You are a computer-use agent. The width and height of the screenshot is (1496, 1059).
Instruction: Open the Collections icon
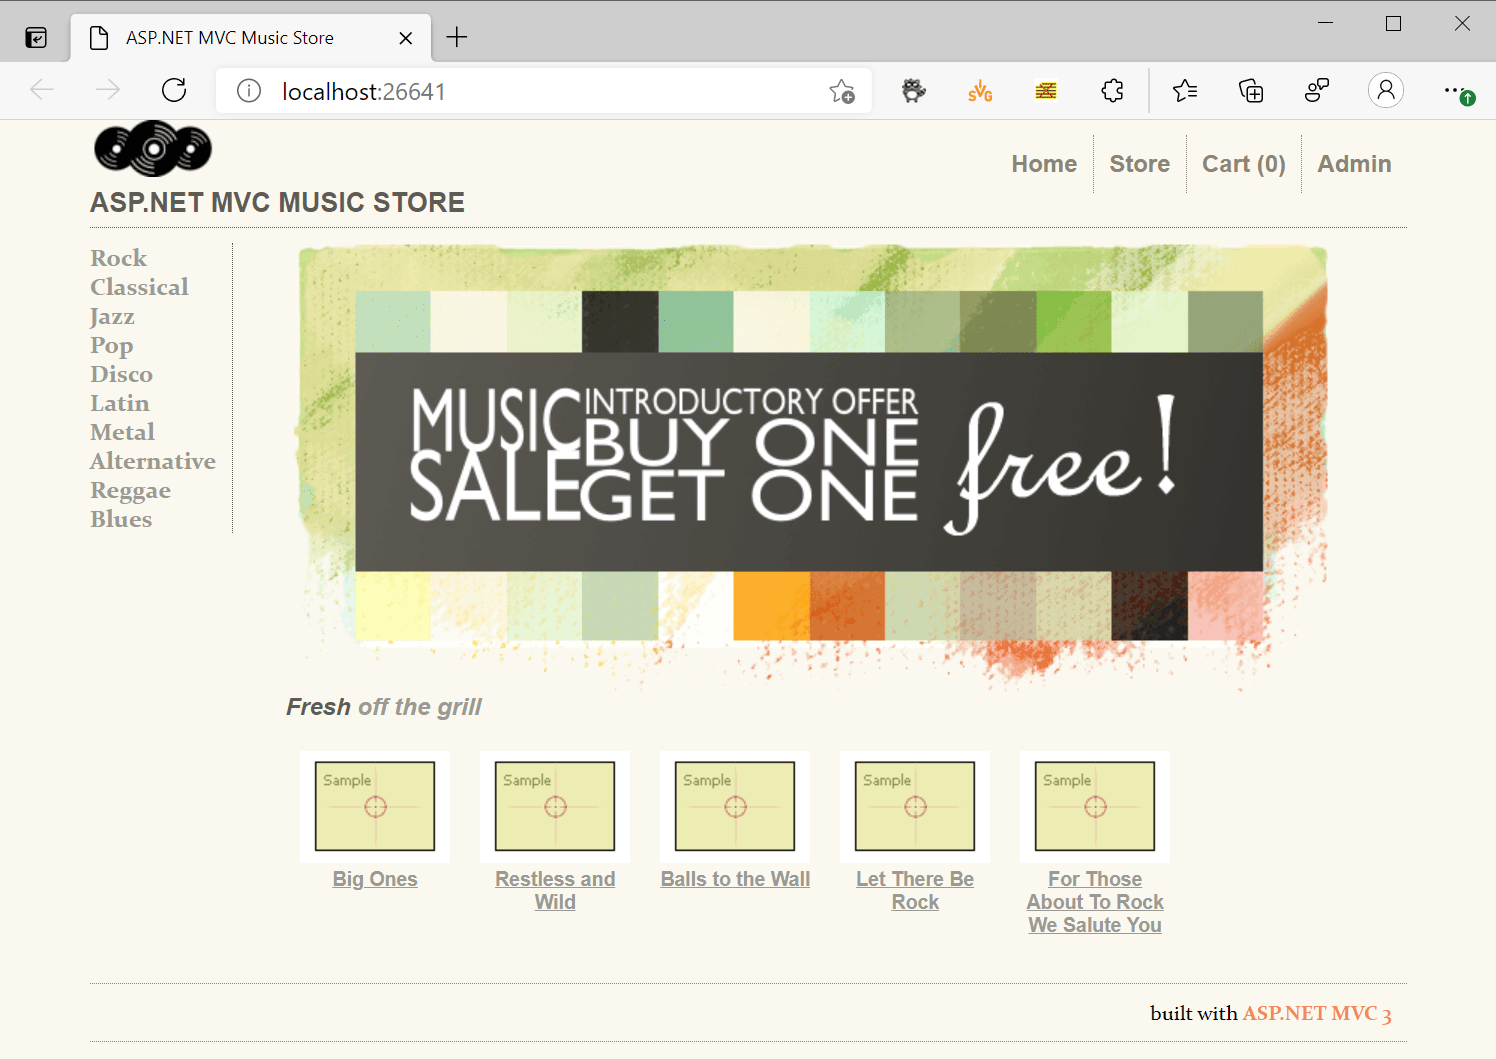pos(1251,91)
